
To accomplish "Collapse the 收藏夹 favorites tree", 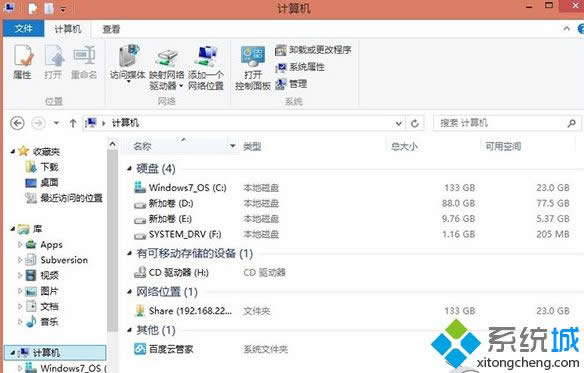I will (x=13, y=152).
